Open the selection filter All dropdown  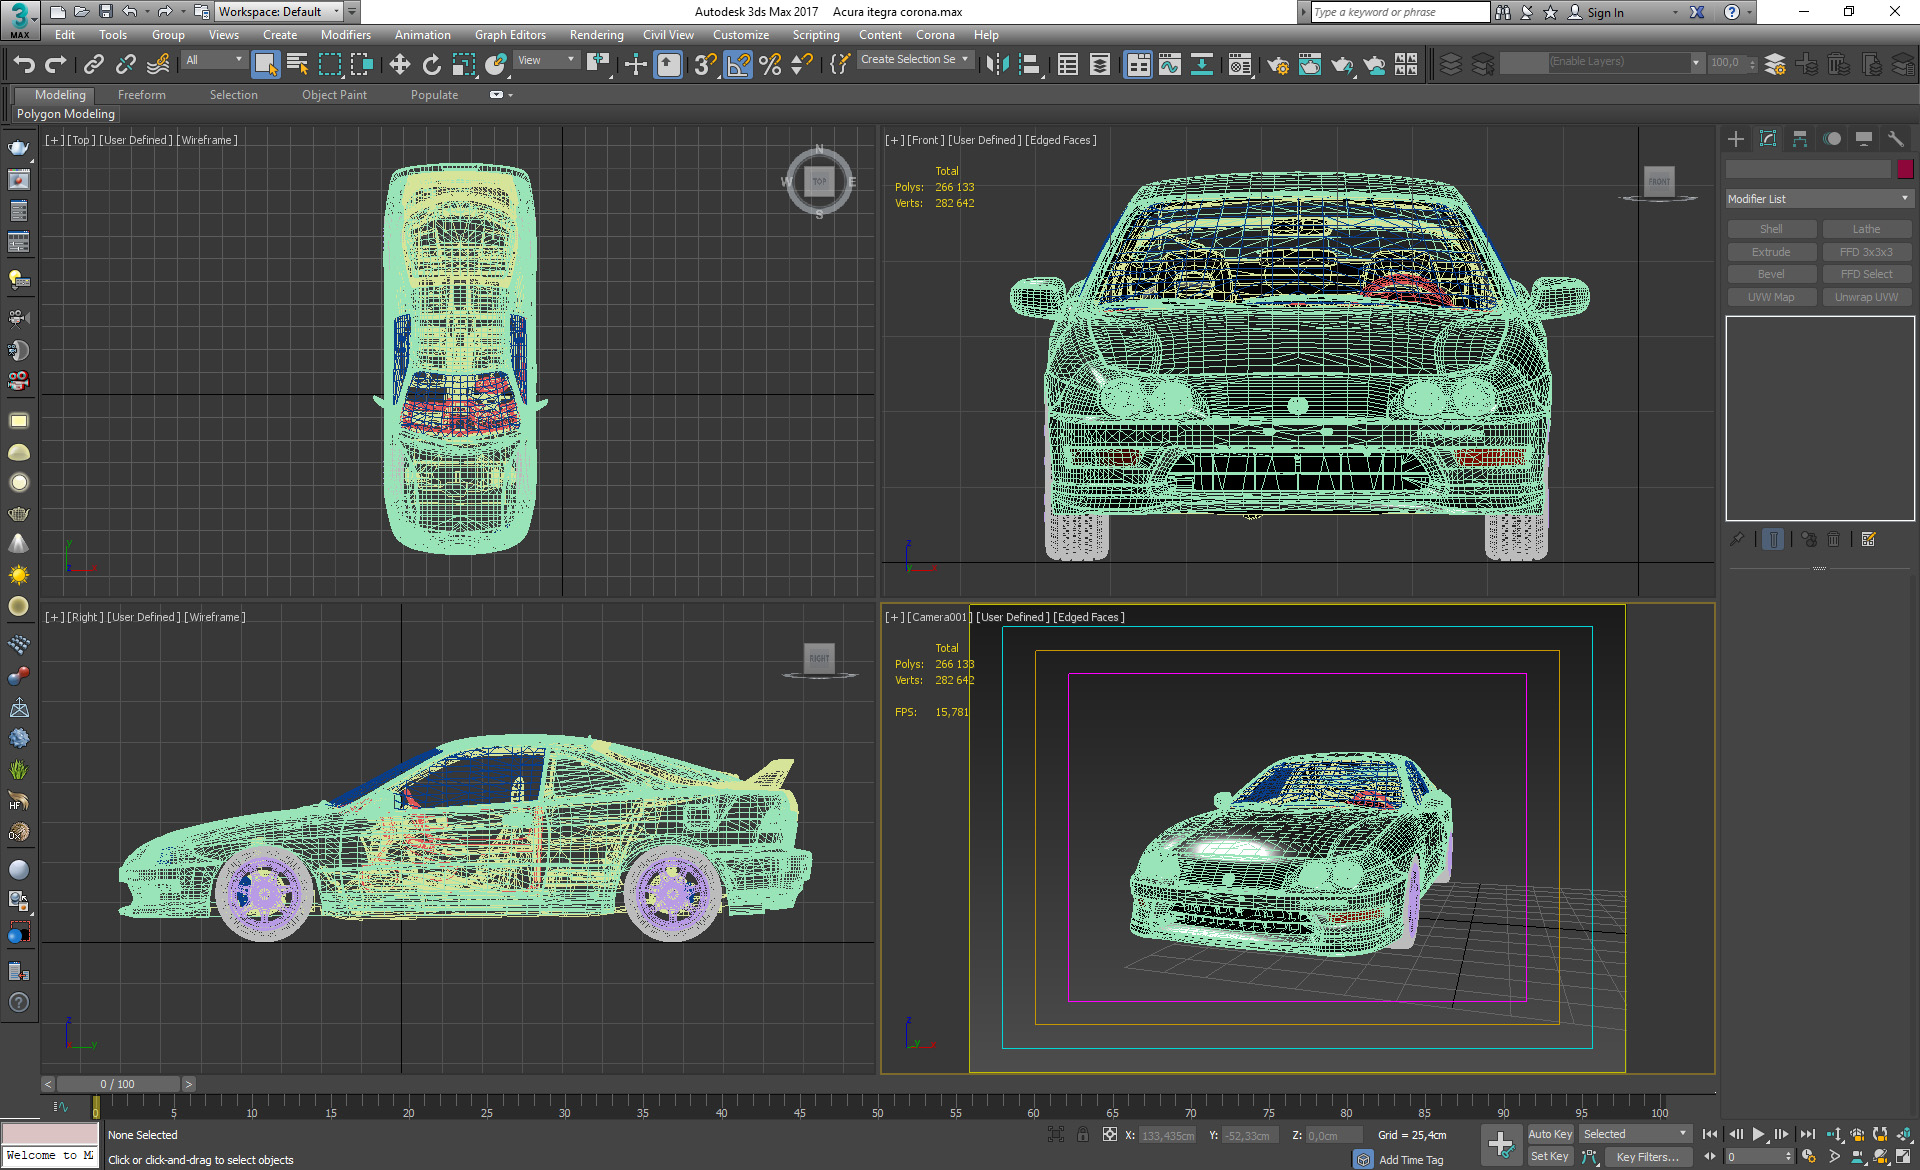coord(214,61)
